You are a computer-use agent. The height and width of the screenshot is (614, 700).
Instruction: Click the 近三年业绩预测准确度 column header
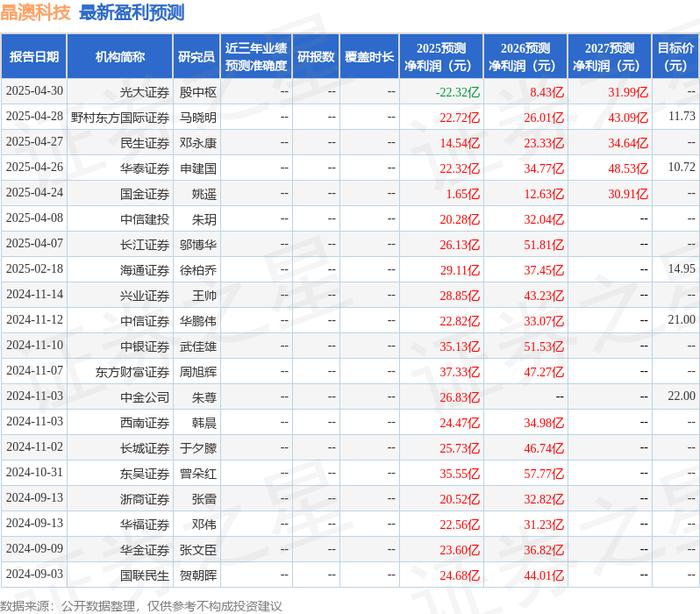pos(256,57)
